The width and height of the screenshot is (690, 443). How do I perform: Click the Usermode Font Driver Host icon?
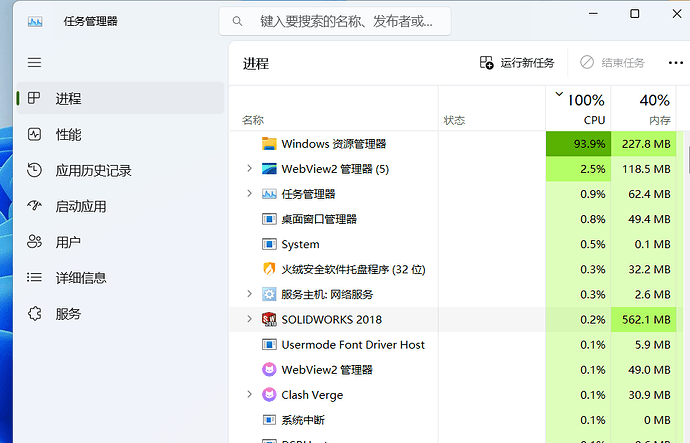tap(269, 344)
